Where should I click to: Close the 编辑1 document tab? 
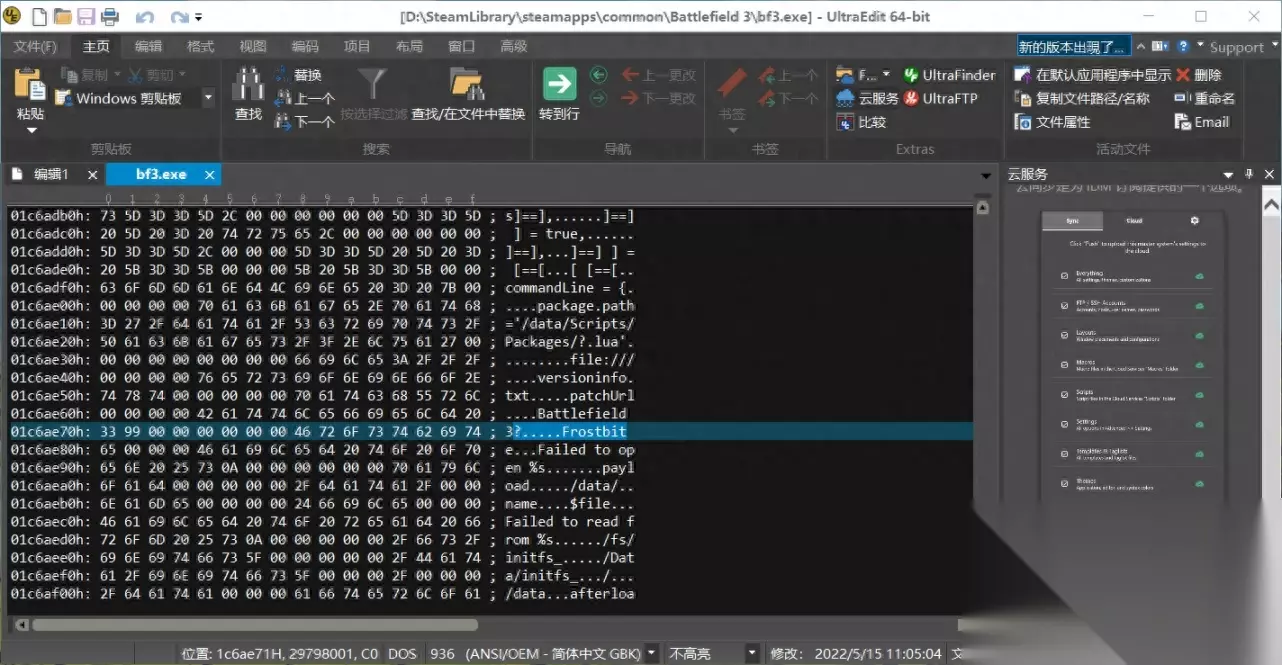coord(92,175)
